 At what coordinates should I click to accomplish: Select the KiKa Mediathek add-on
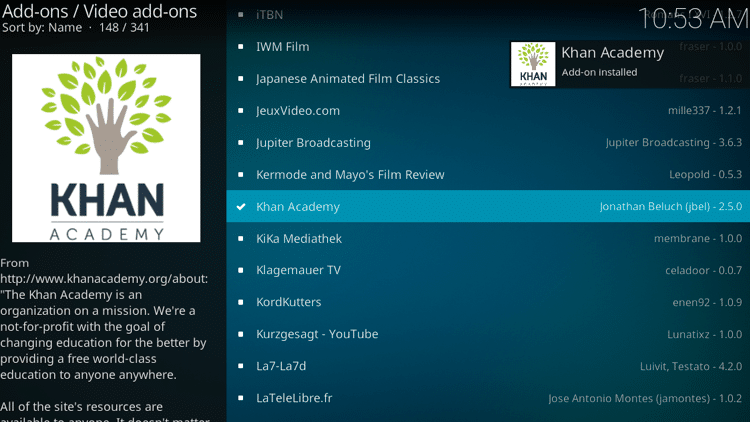[x=488, y=238]
